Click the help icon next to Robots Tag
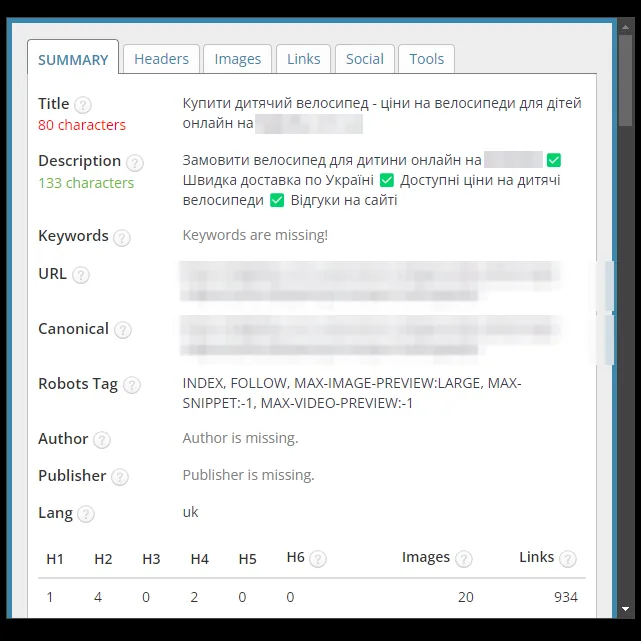The image size is (641, 641). point(132,385)
